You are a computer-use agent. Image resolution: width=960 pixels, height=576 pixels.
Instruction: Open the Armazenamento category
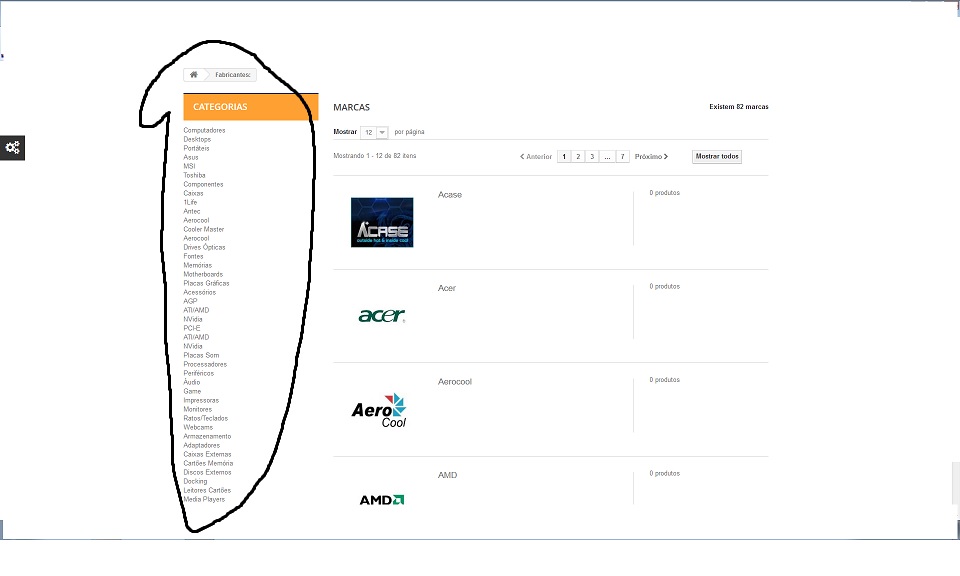coord(208,436)
